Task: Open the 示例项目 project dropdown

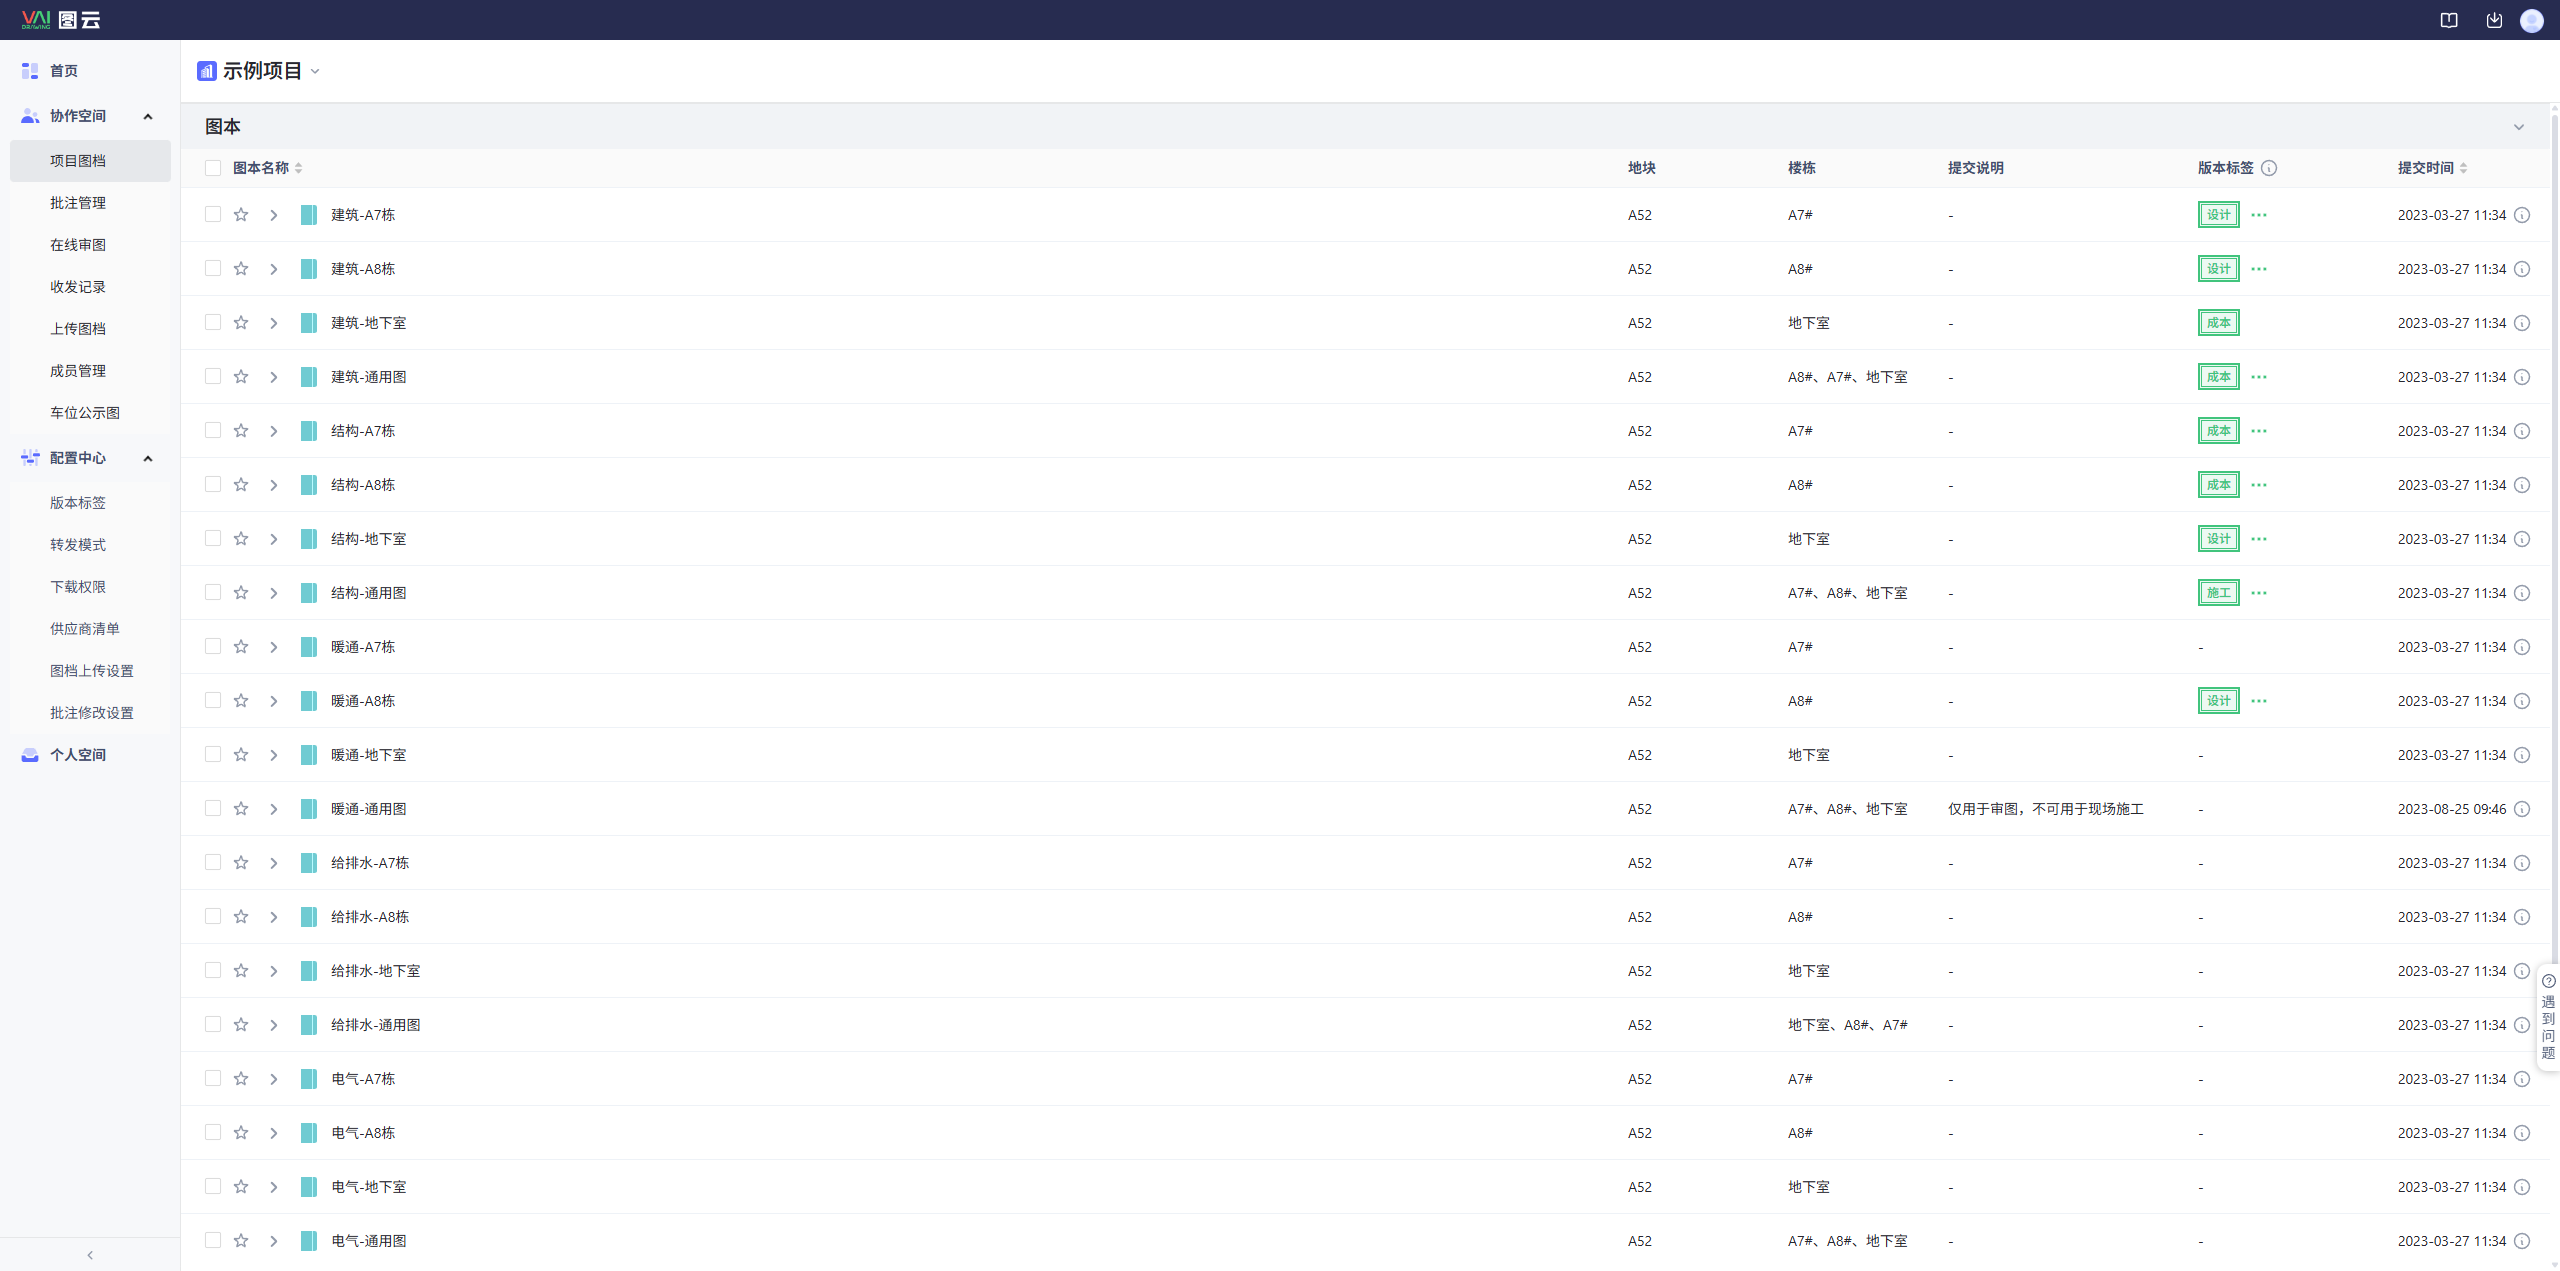Action: tap(314, 71)
